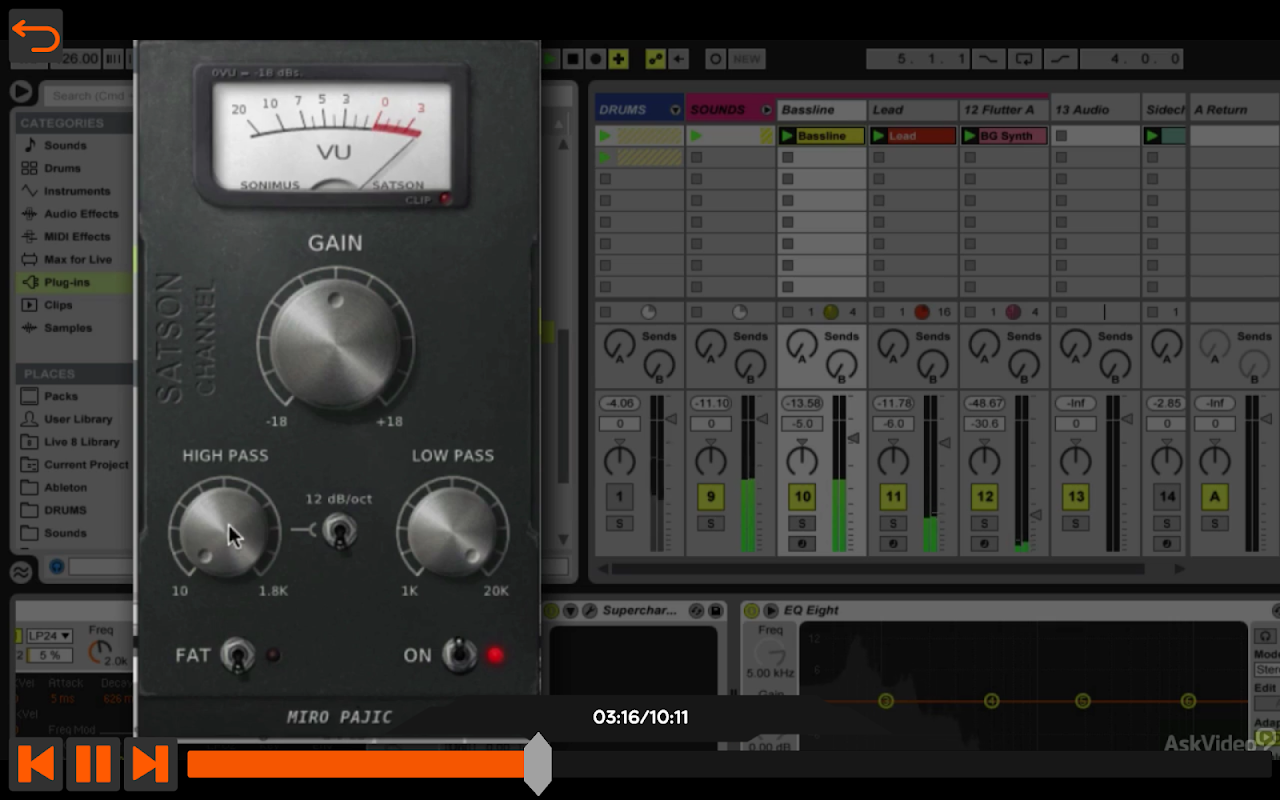Toggle track 12 activator button
This screenshot has height=800, width=1280.
[x=984, y=497]
